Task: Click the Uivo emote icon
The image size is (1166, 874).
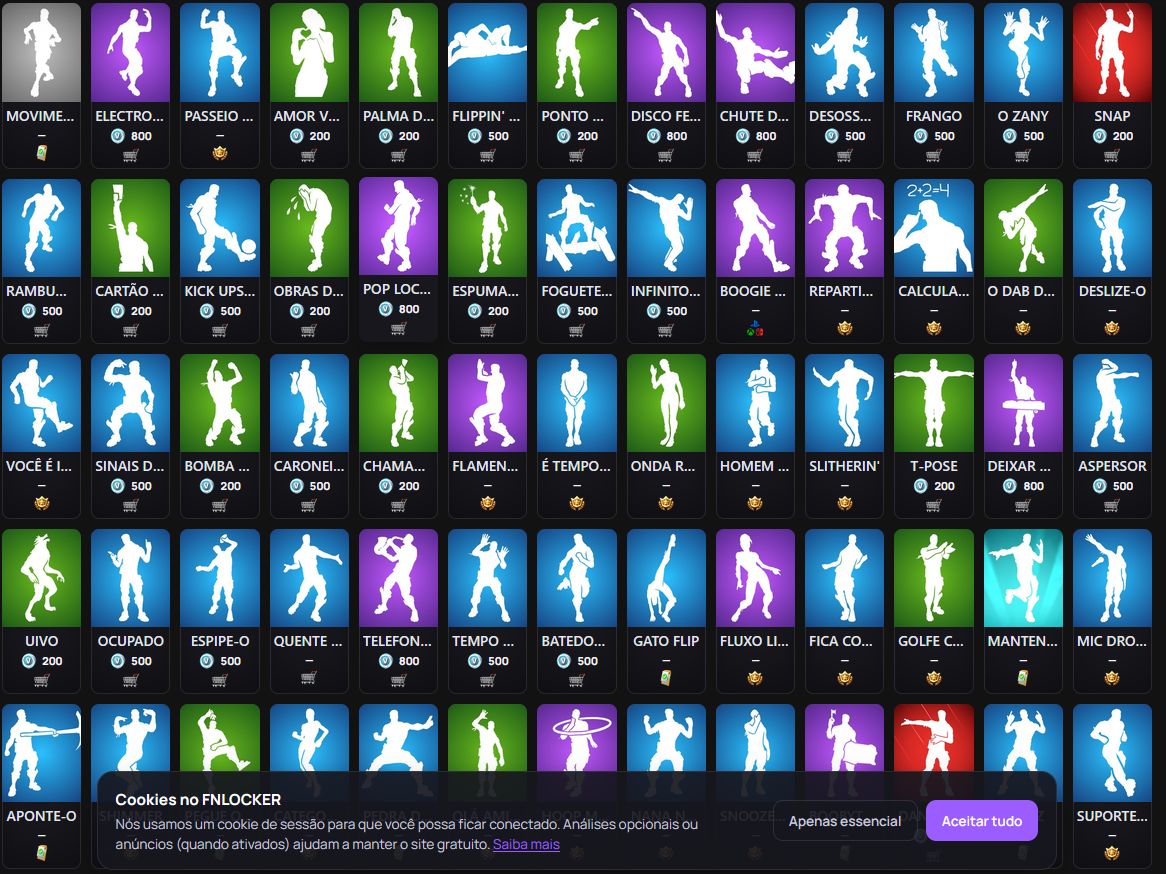Action: coord(41,578)
